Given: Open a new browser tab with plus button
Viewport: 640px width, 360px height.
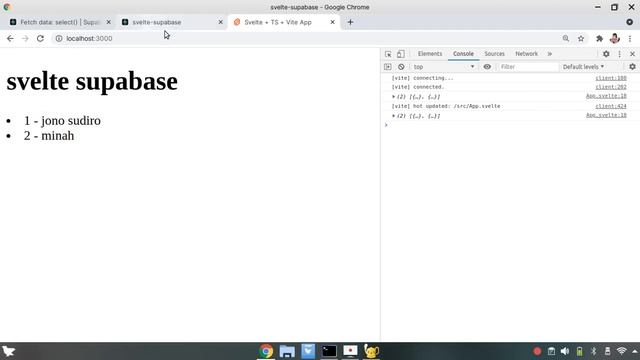Looking at the screenshot, I should point(350,22).
